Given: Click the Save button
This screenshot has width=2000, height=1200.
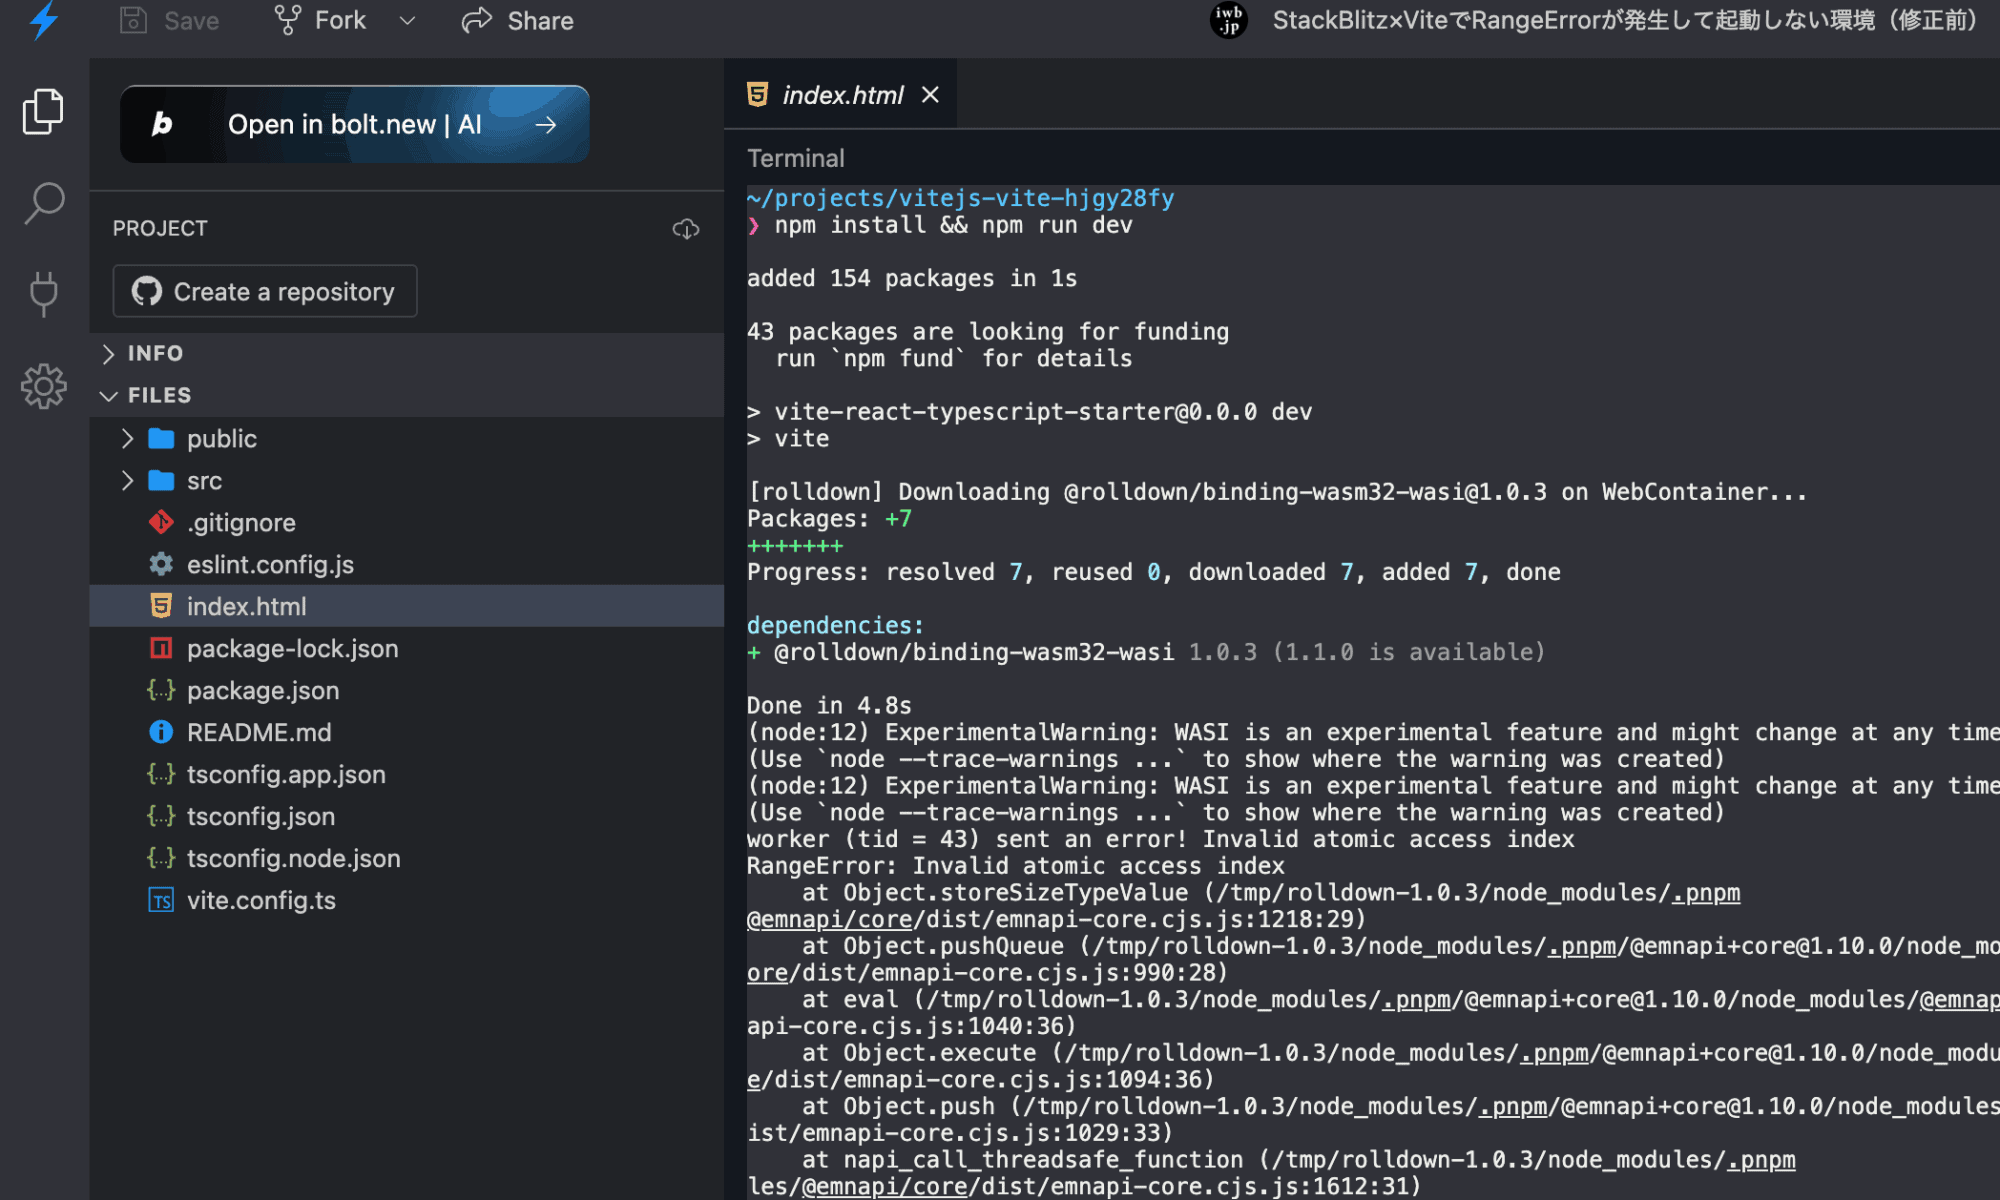Looking at the screenshot, I should tap(170, 21).
